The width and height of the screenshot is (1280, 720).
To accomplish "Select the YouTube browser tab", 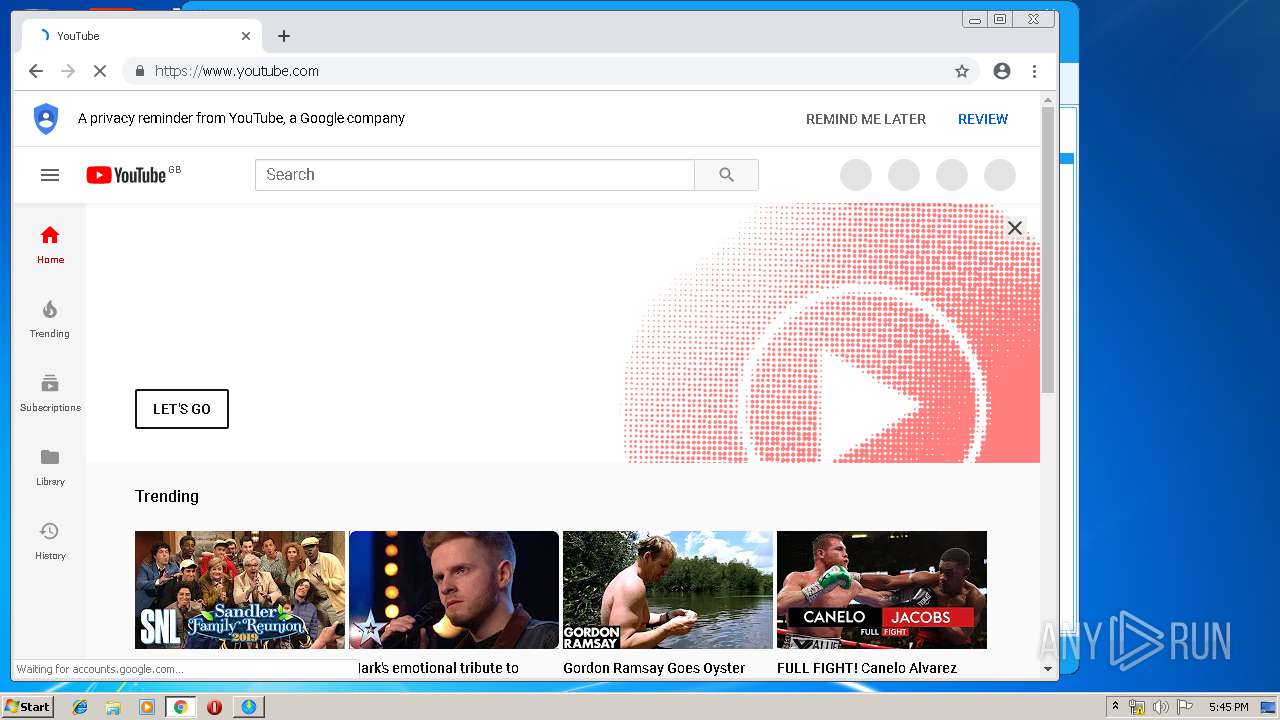I will pos(142,36).
